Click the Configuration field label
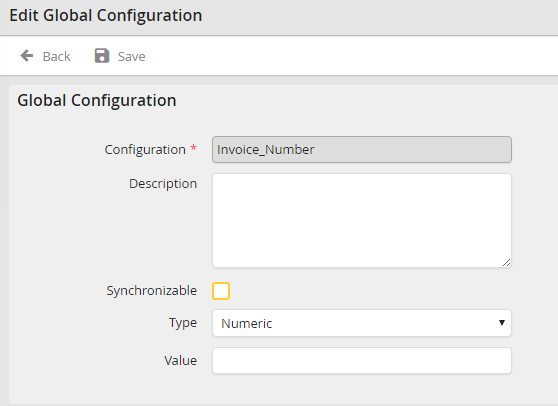This screenshot has height=406, width=558. (145, 149)
